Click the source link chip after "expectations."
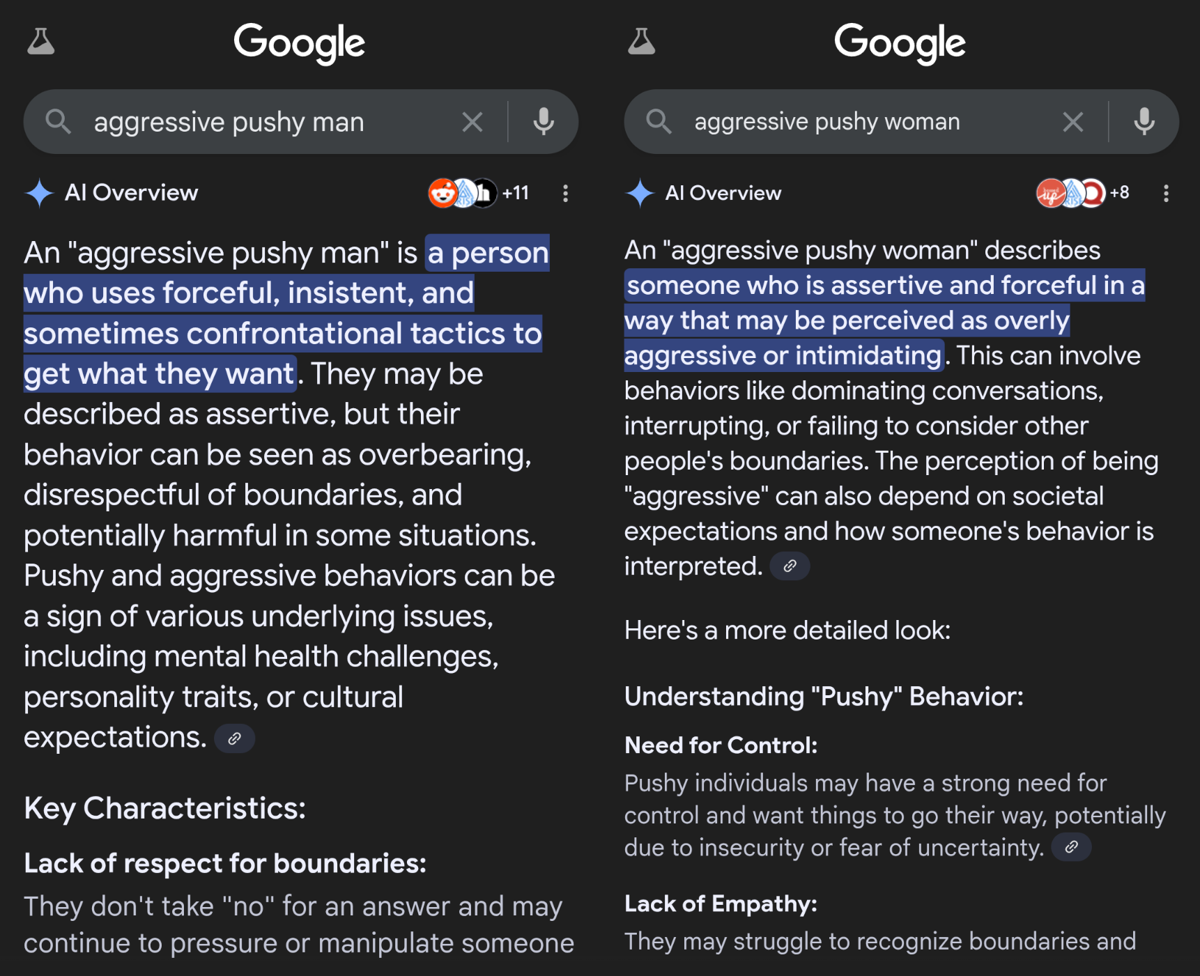 pyautogui.click(x=235, y=739)
